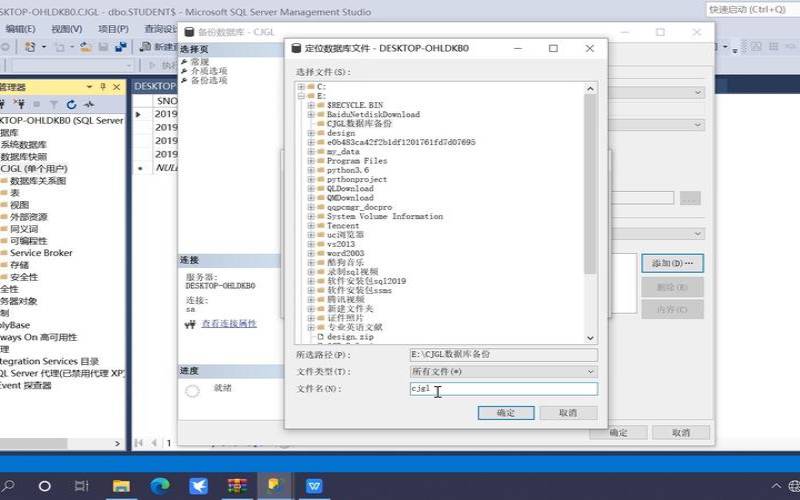This screenshot has height=500, width=800.
Task: Open Microsoft Edge from the taskbar
Action: coord(160,486)
